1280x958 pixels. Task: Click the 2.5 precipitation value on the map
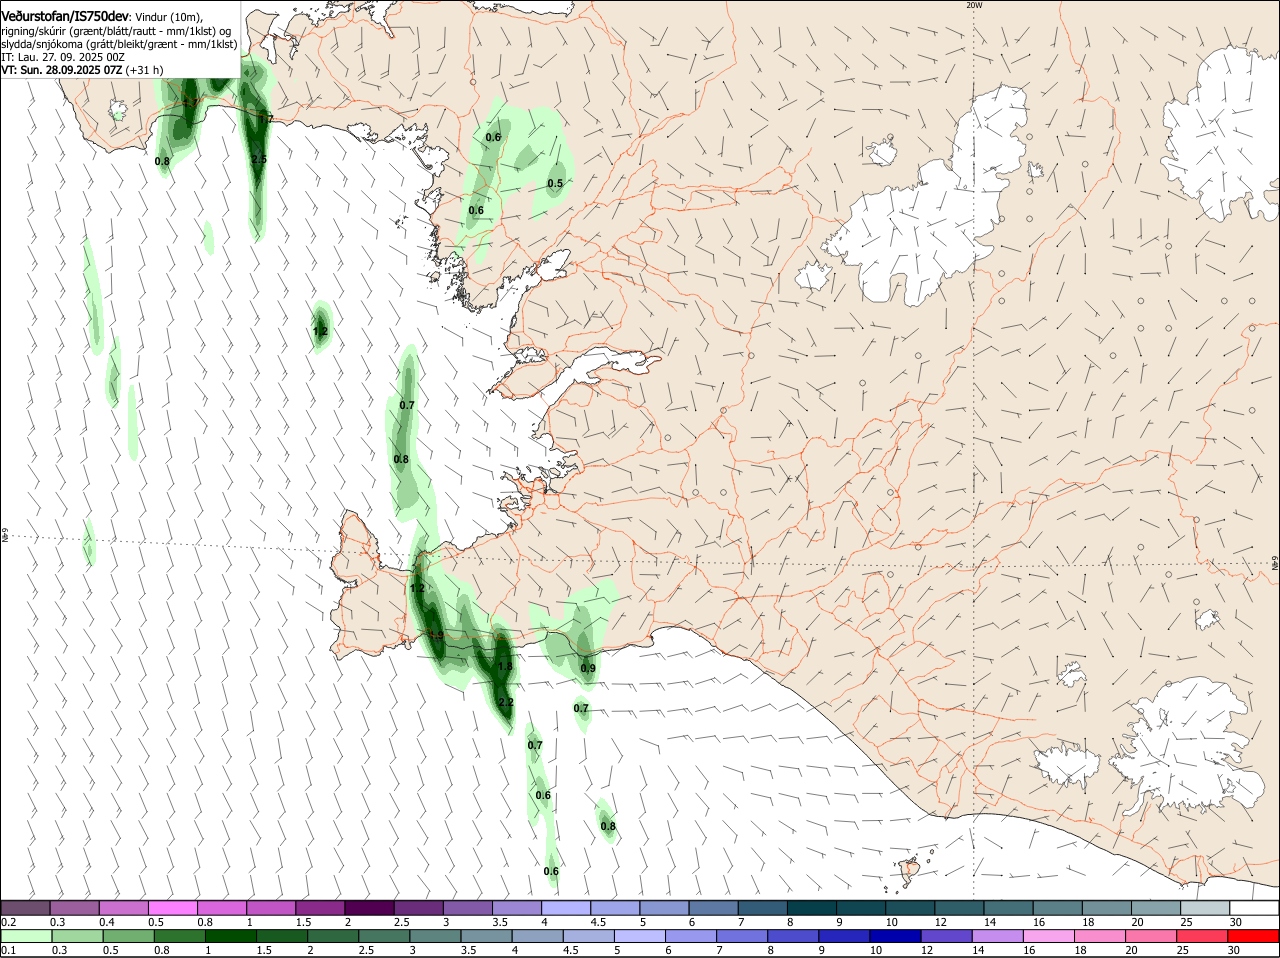click(259, 159)
